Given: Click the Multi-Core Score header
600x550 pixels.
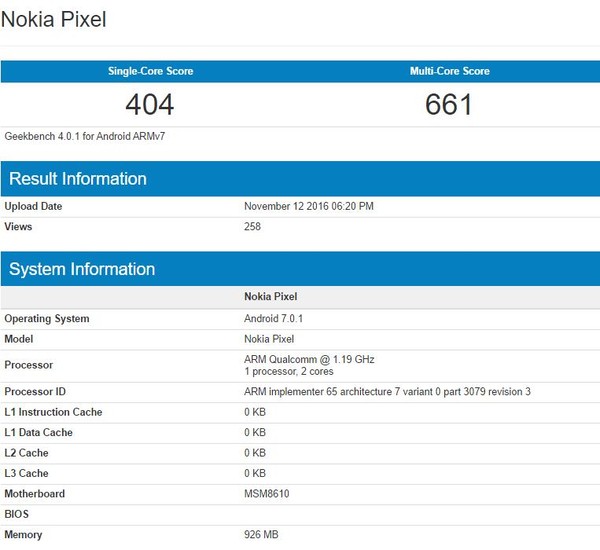Looking at the screenshot, I should coord(449,71).
